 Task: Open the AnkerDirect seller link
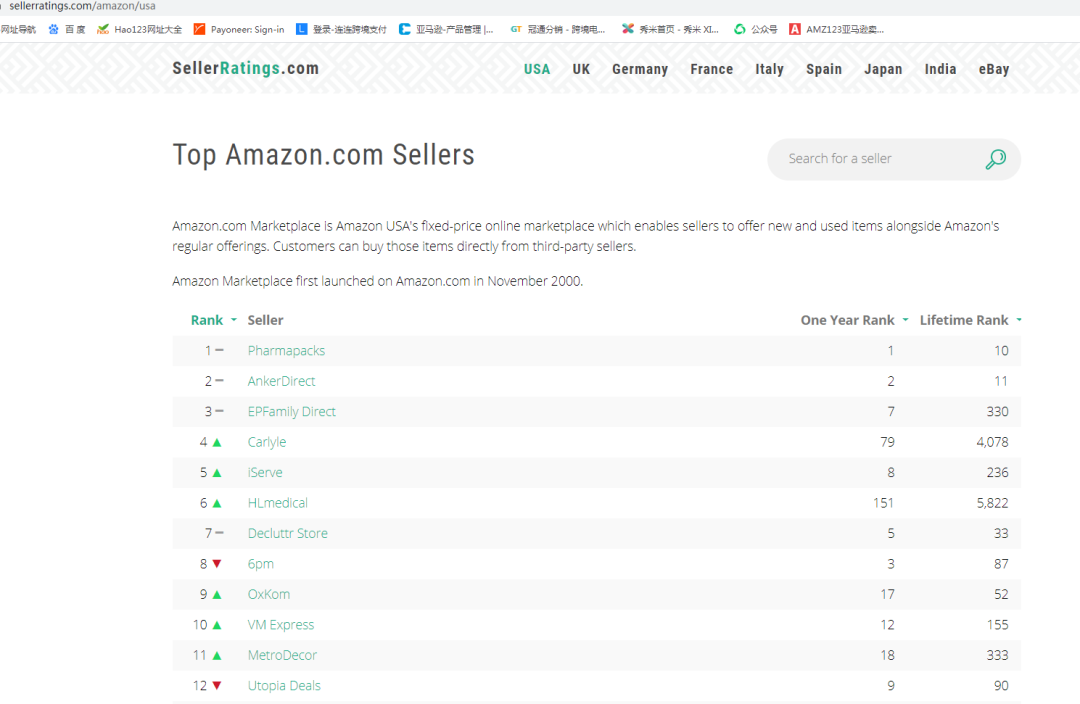tap(281, 381)
